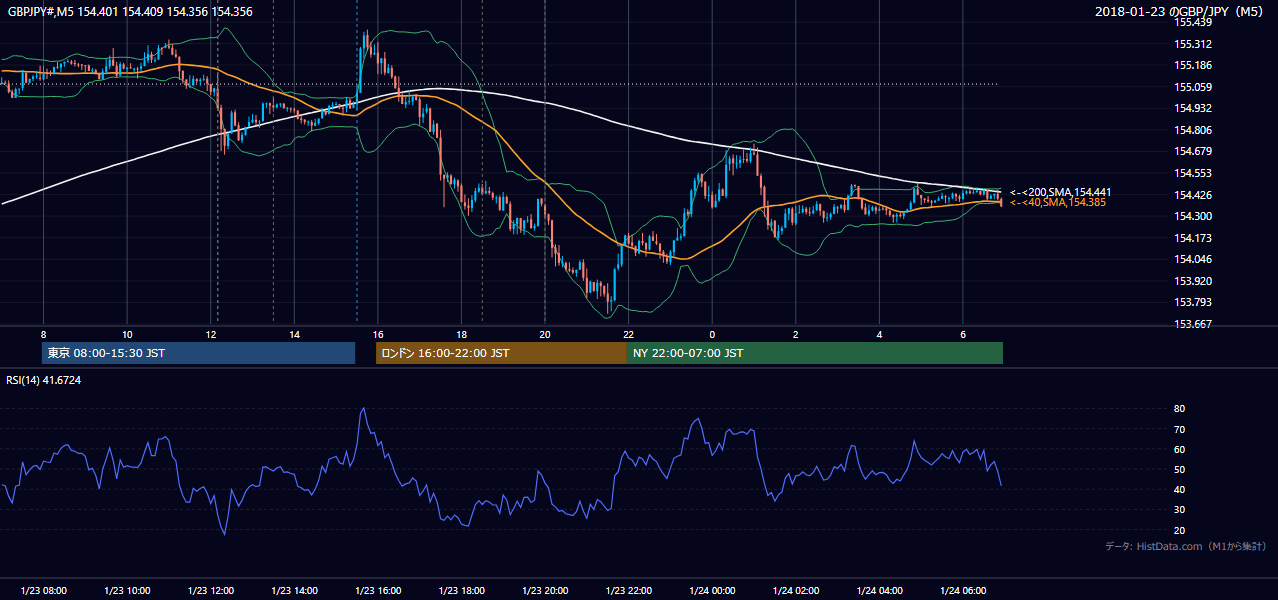Viewport: 1278px width, 600px height.
Task: Click price axis value 155.186
Action: (x=1194, y=65)
